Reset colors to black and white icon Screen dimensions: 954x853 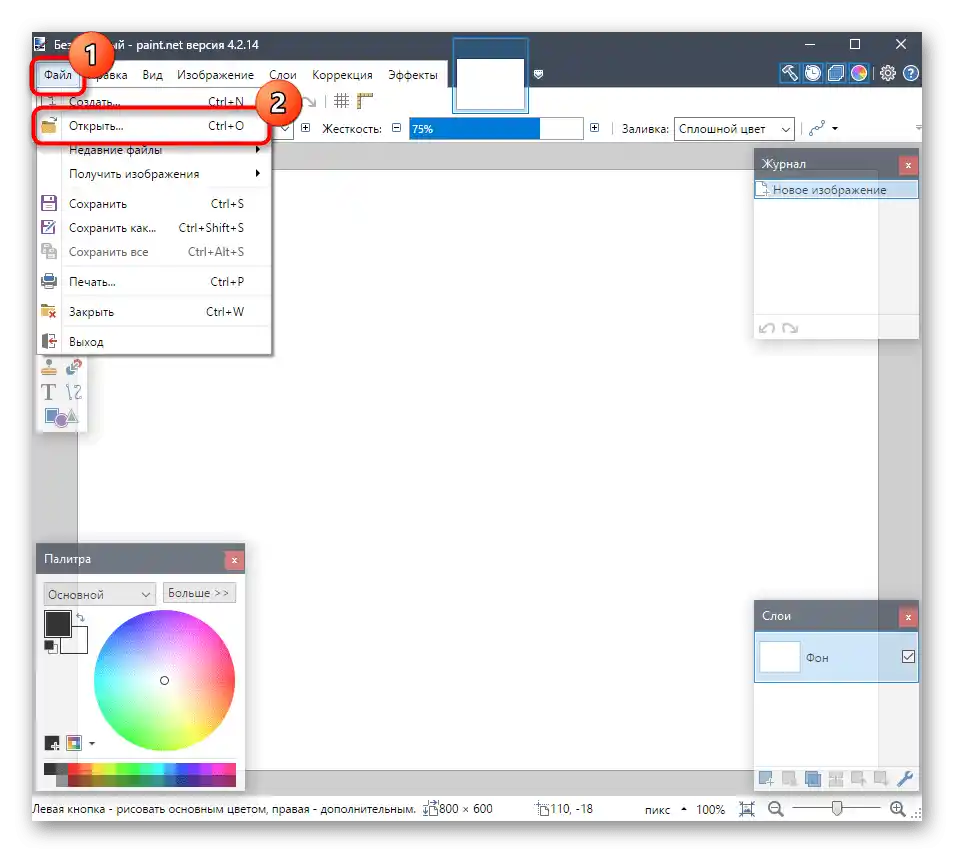click(51, 647)
